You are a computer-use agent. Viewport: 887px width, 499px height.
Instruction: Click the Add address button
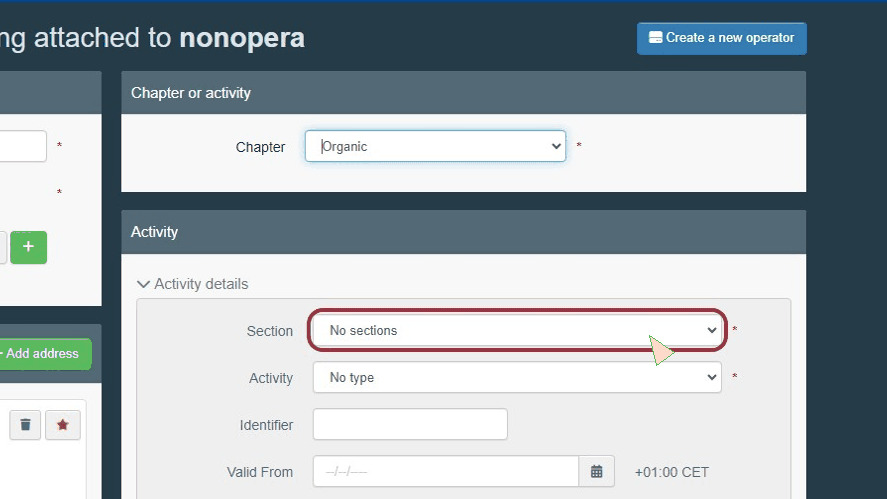click(44, 354)
